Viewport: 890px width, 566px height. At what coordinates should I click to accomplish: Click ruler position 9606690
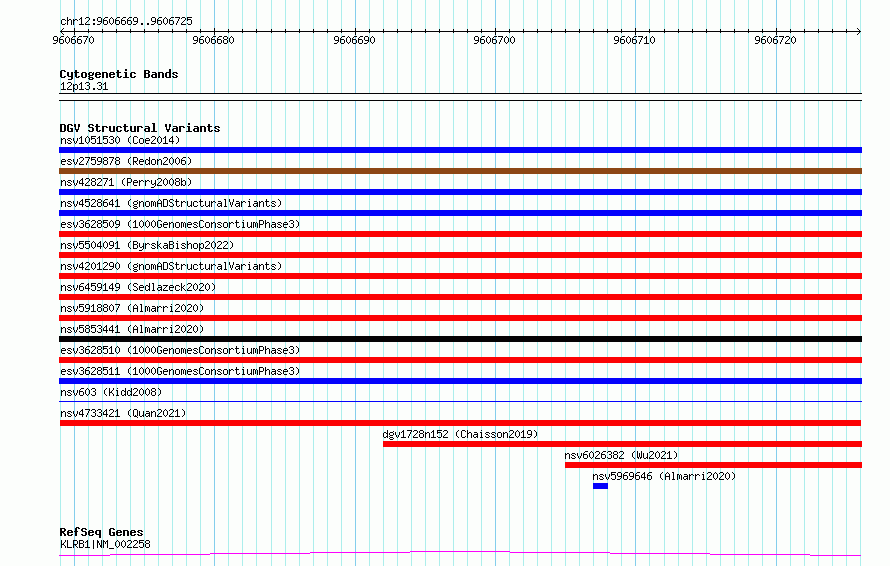(x=354, y=40)
